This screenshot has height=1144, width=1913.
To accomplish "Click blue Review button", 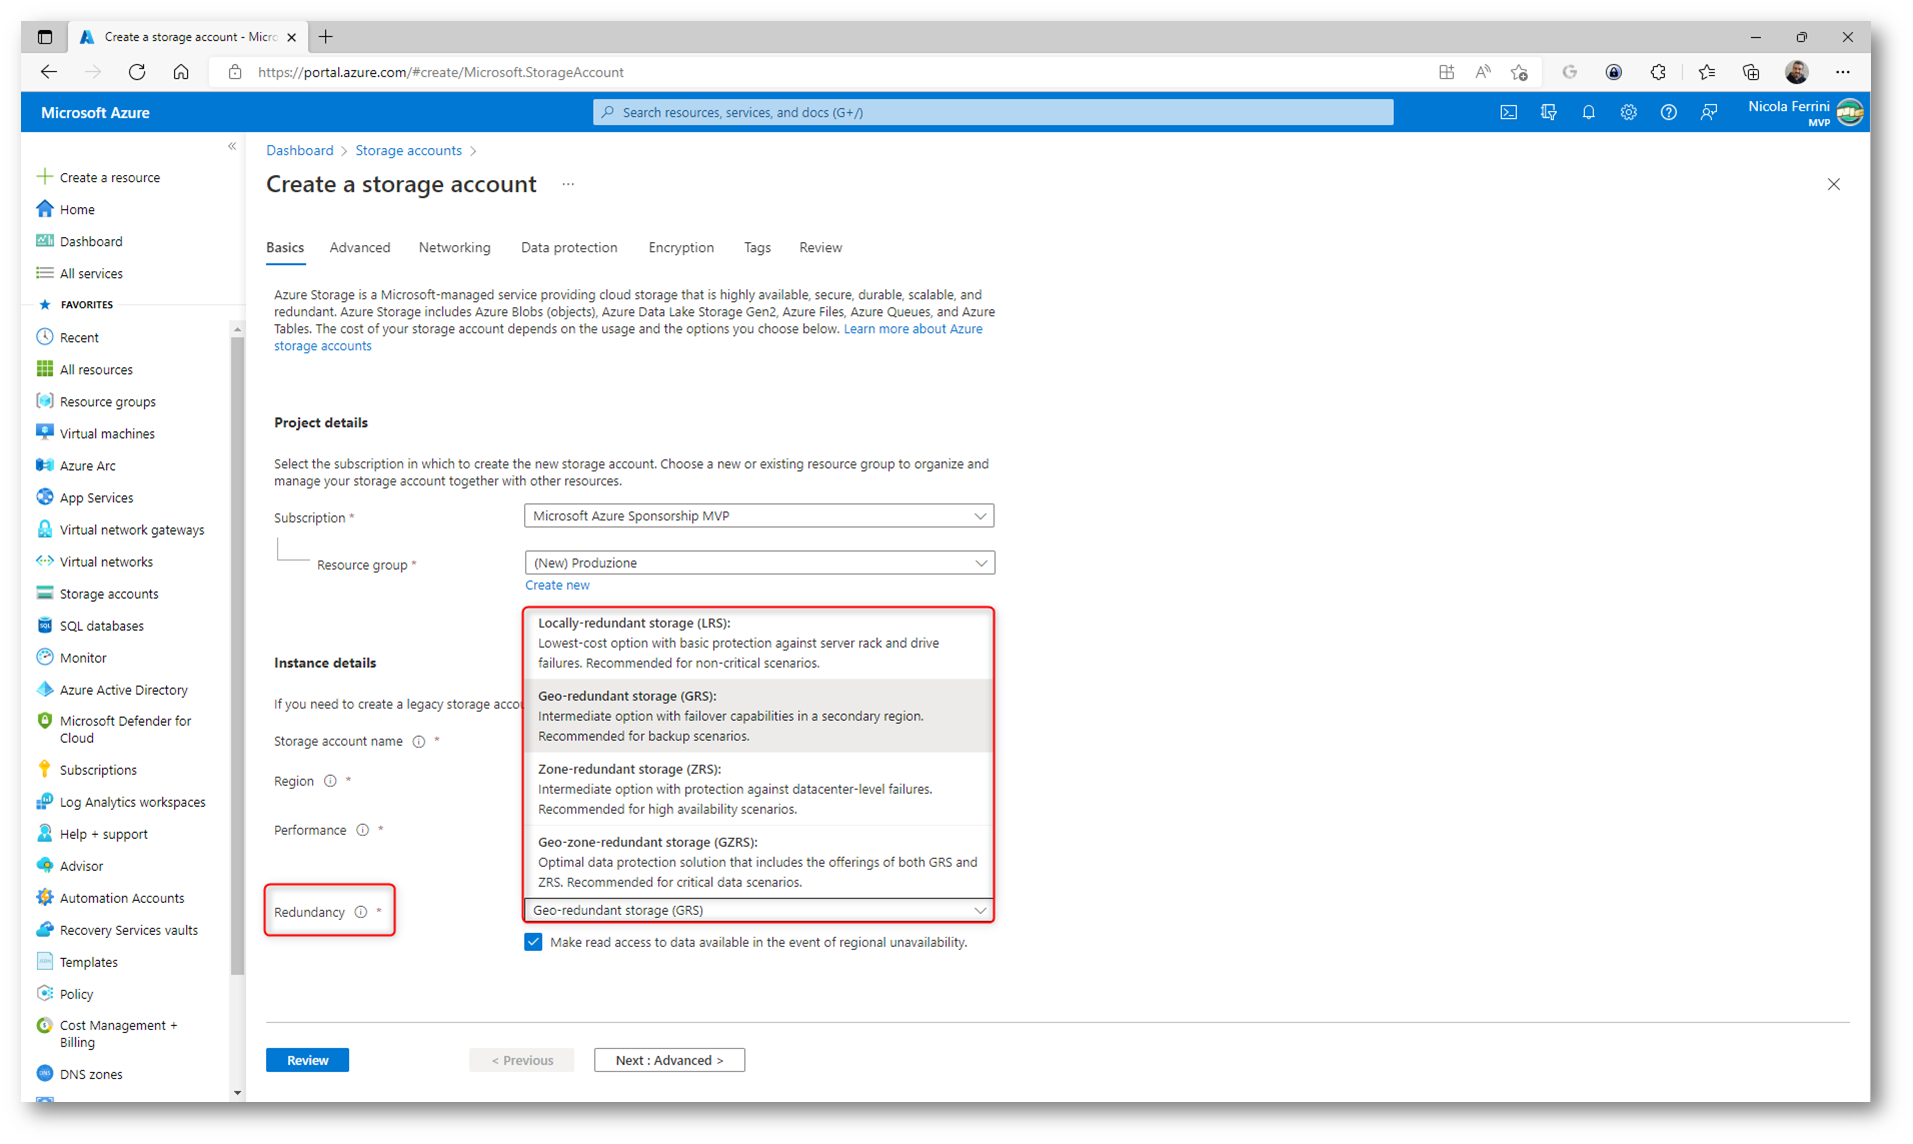I will click(x=307, y=1060).
